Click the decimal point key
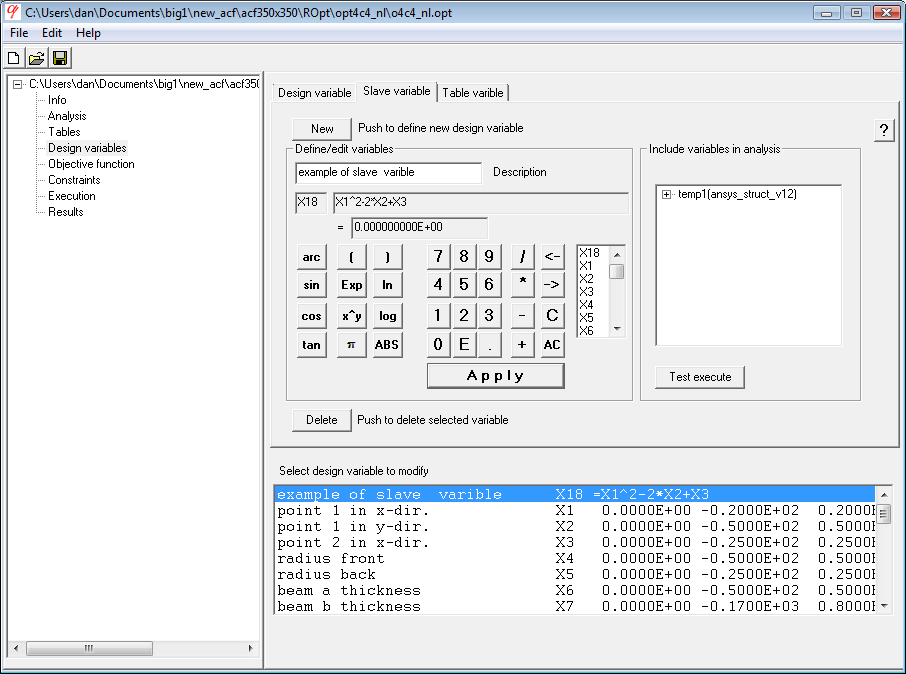 (489, 345)
